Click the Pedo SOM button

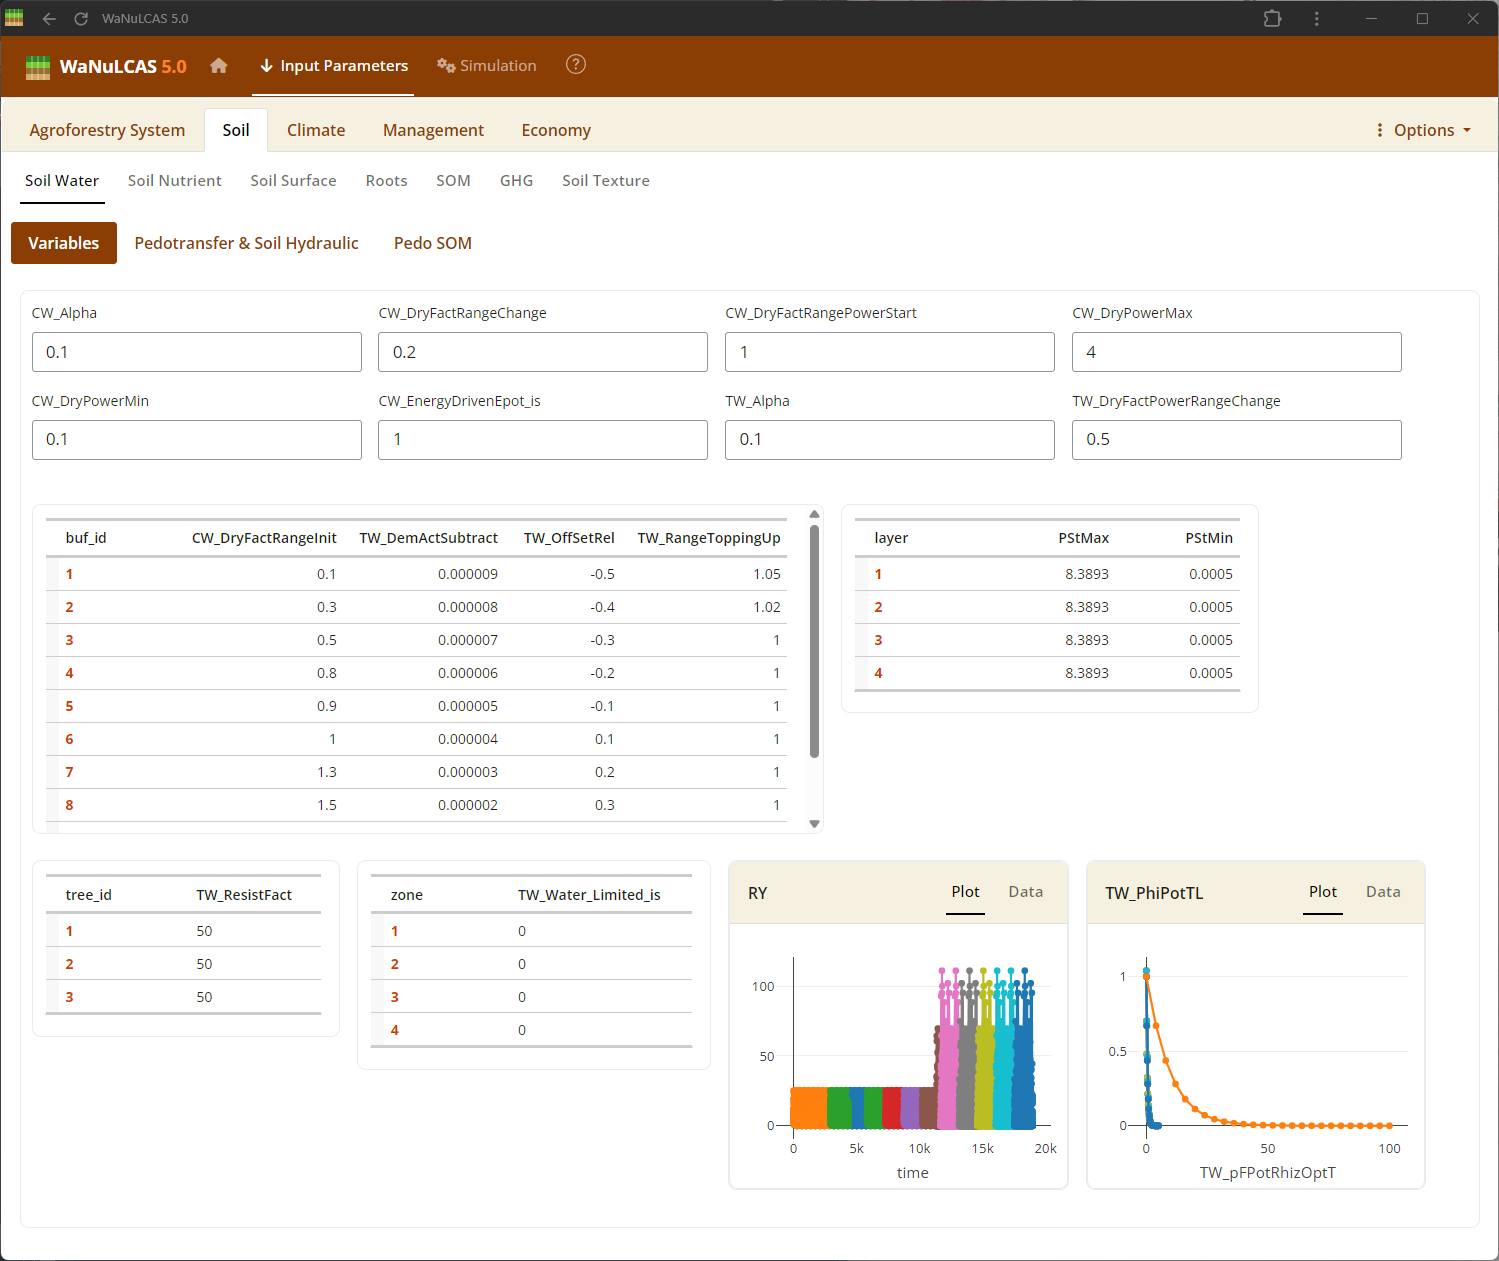click(x=432, y=243)
